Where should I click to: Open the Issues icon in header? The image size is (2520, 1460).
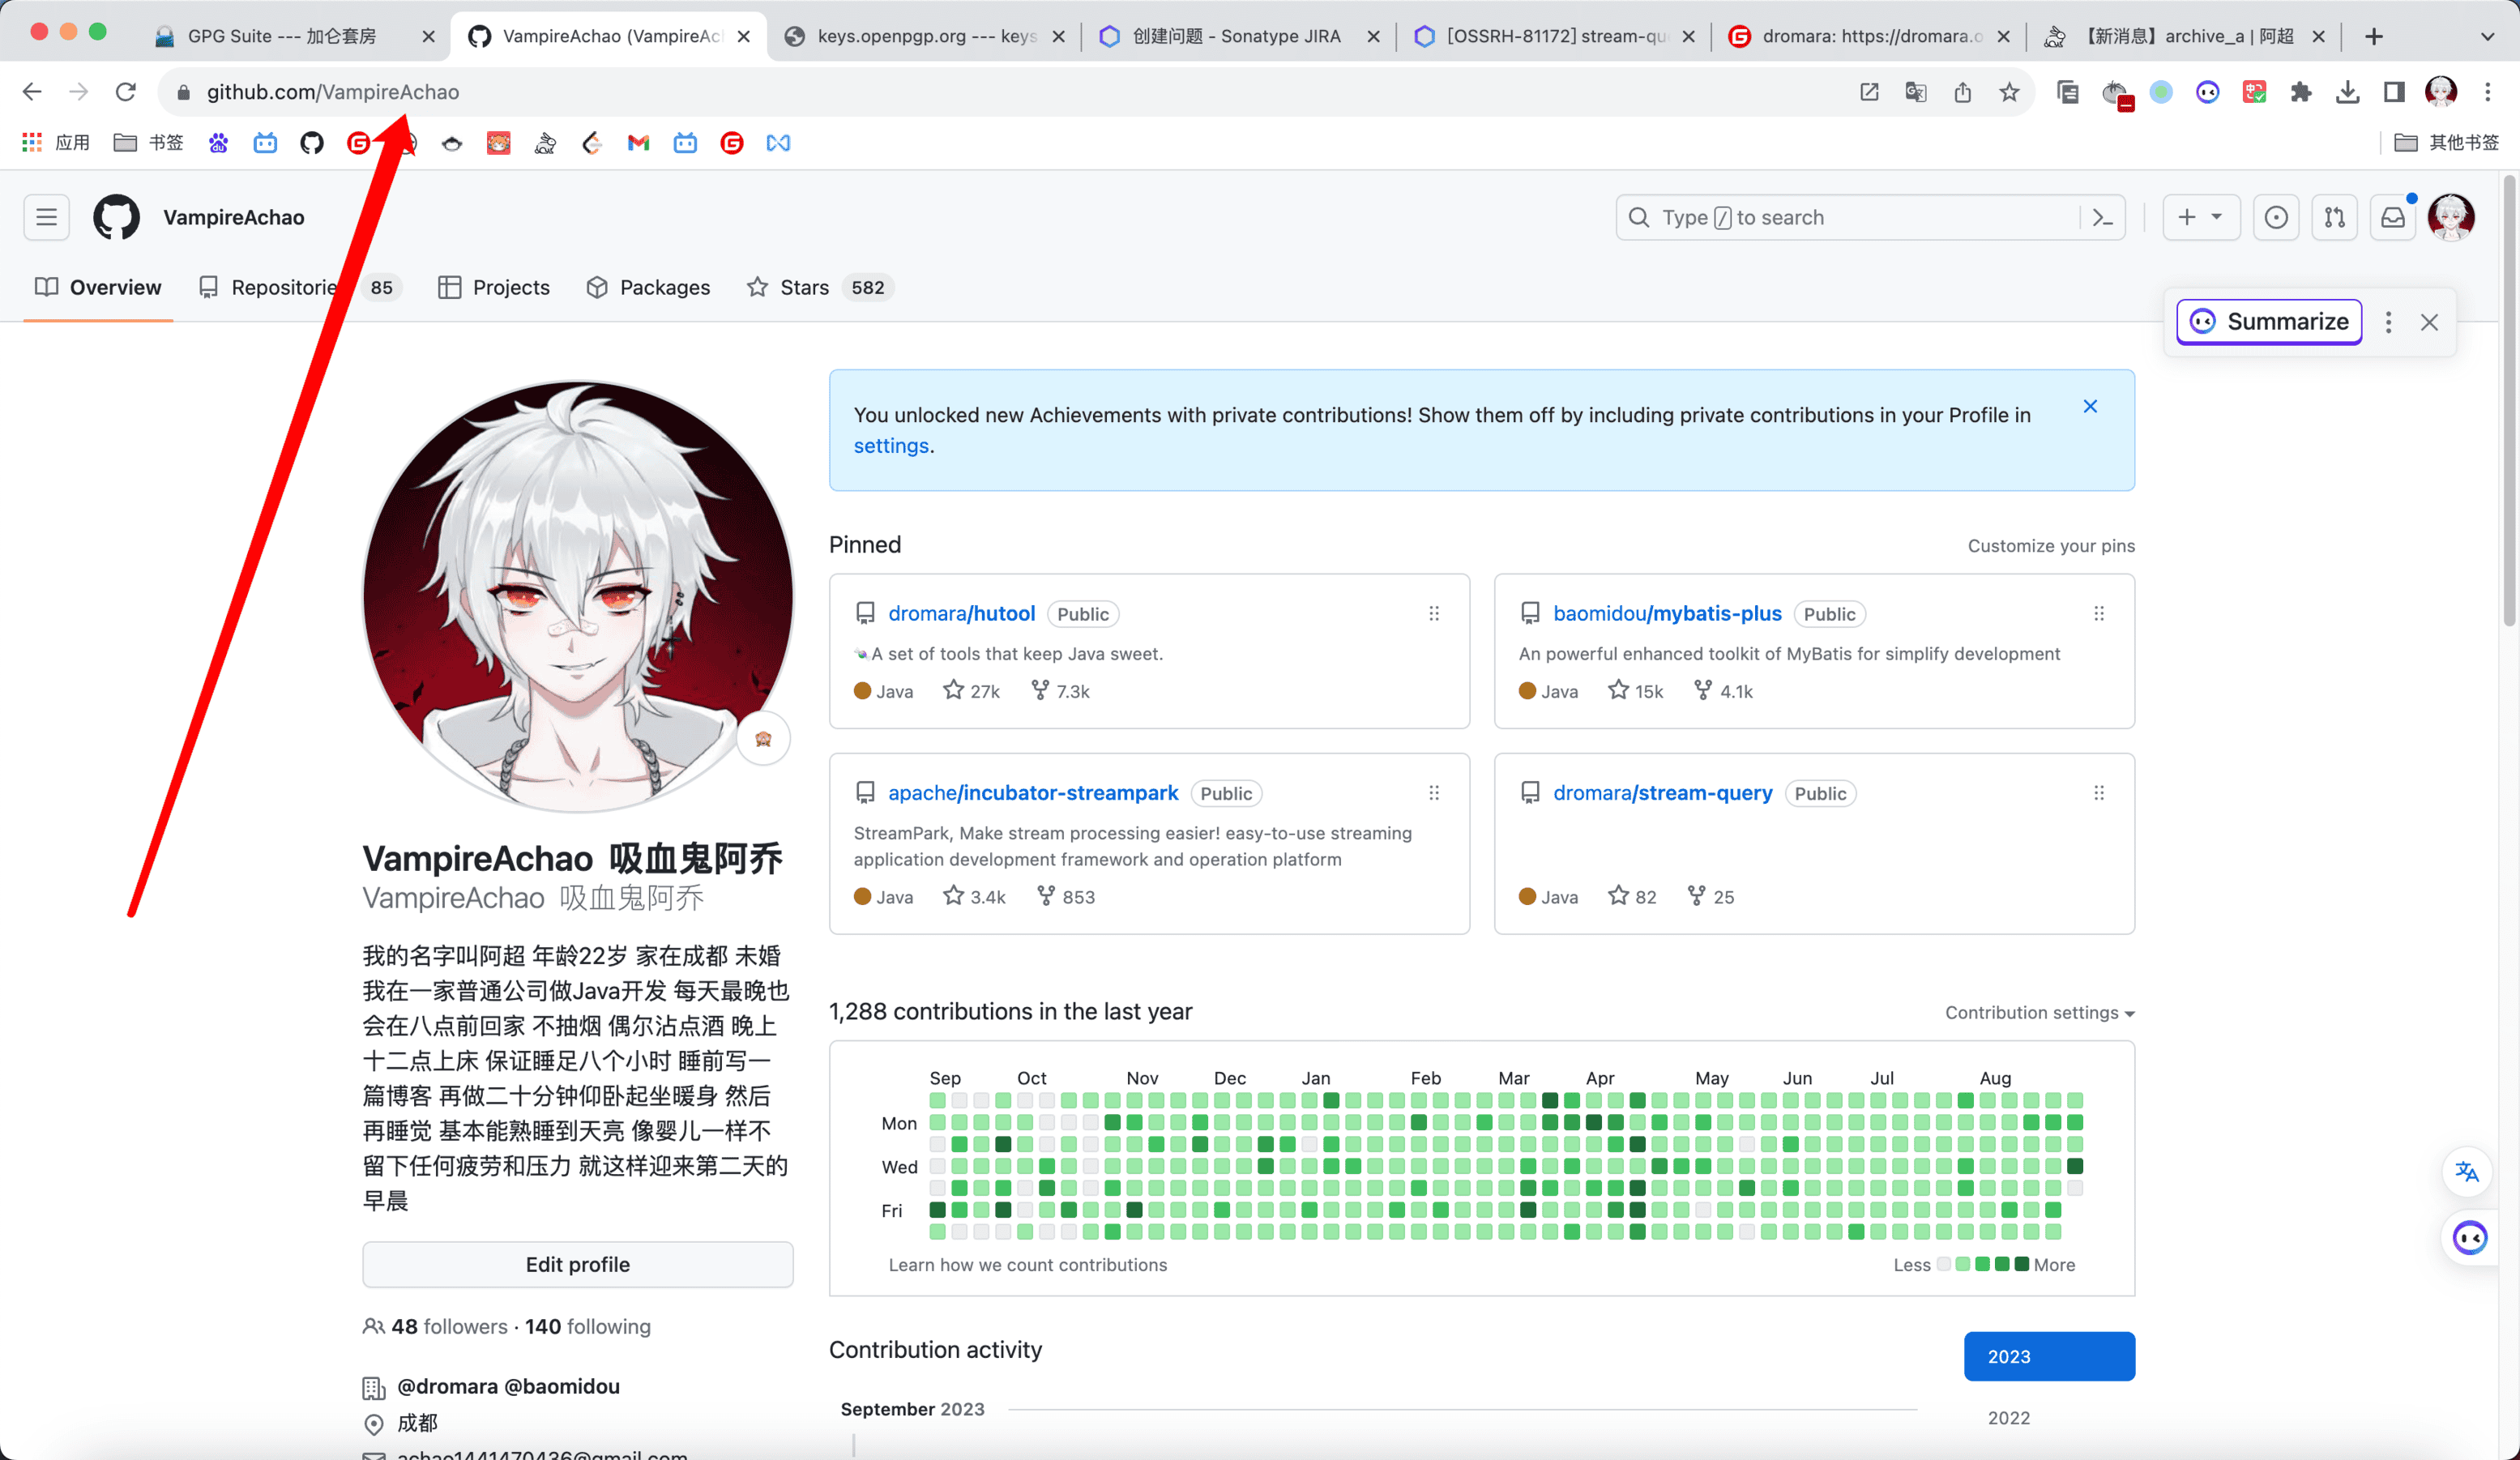[x=2275, y=217]
